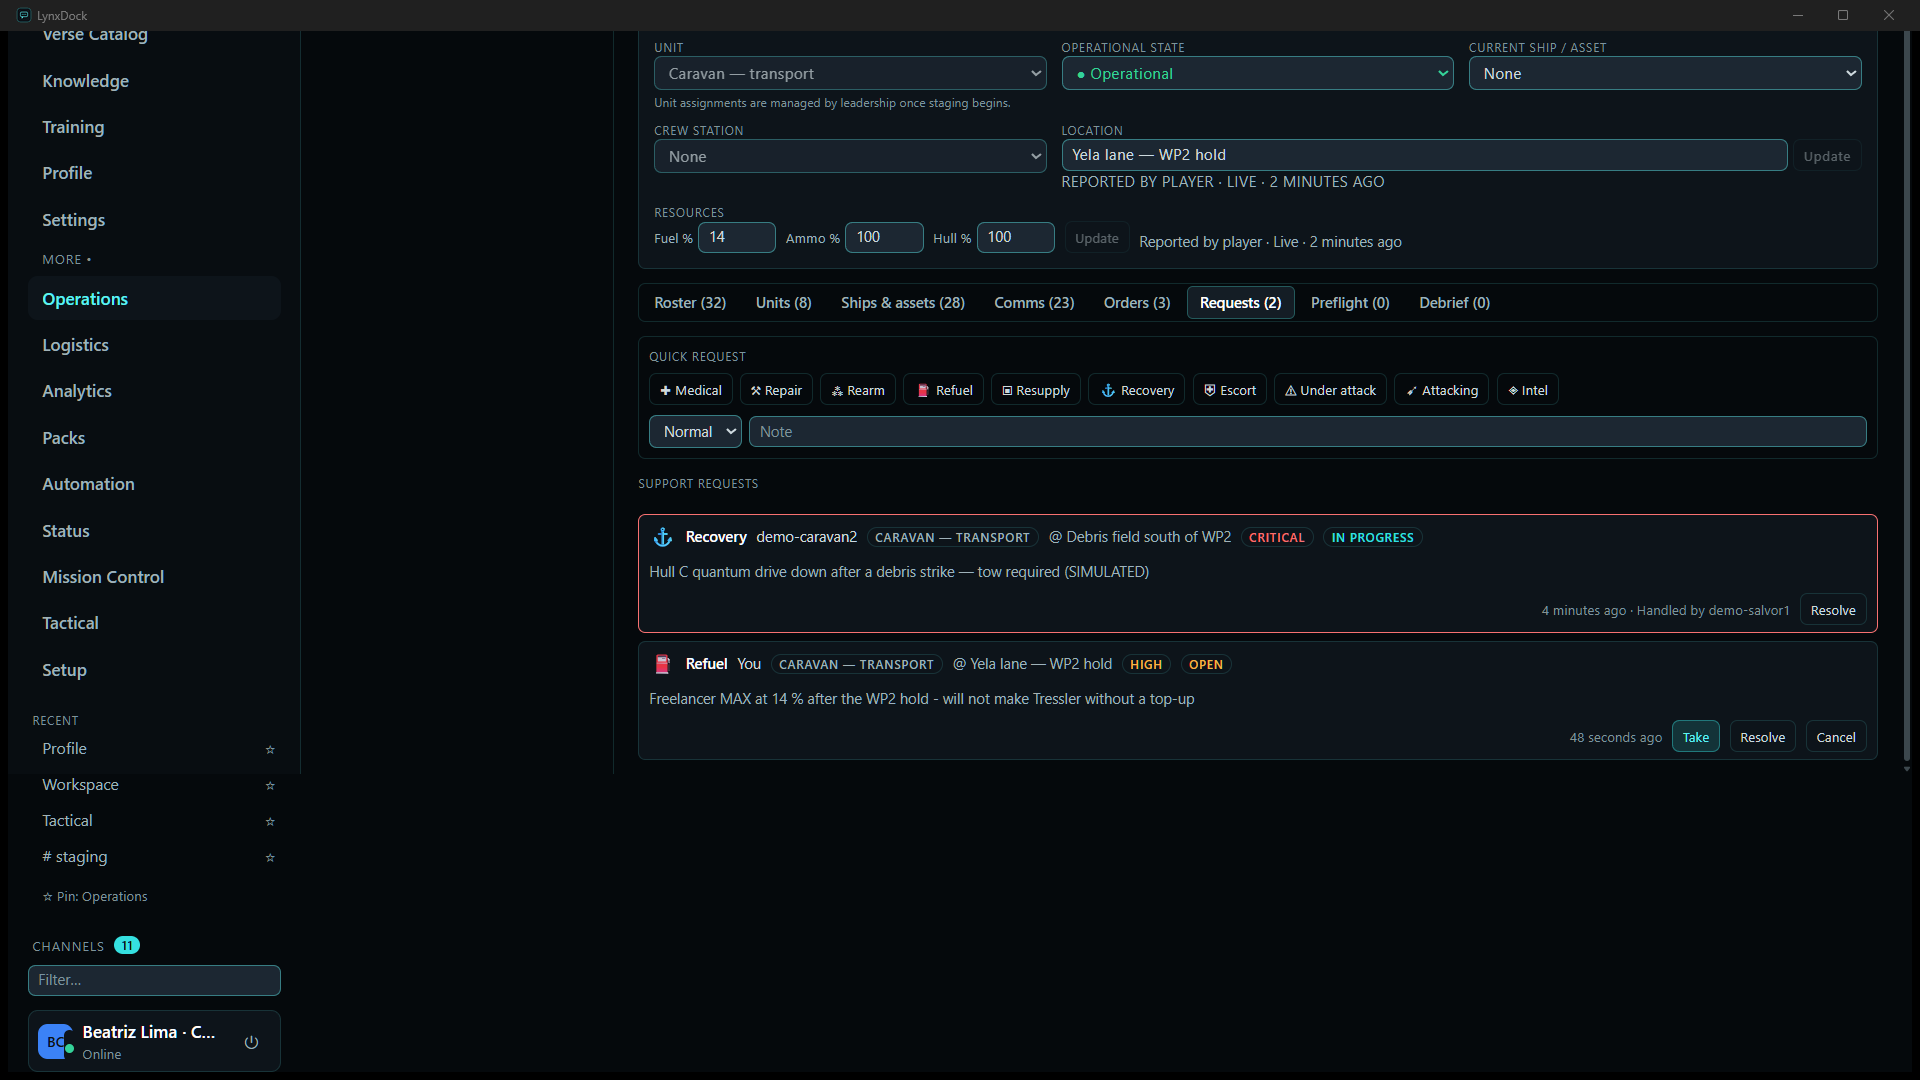The height and width of the screenshot is (1080, 1920).
Task: Select the Ships & assets (28) tab
Action: [x=903, y=302]
